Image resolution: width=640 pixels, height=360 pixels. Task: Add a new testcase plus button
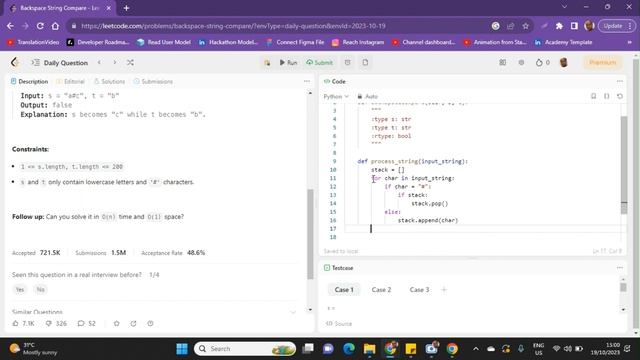click(444, 290)
